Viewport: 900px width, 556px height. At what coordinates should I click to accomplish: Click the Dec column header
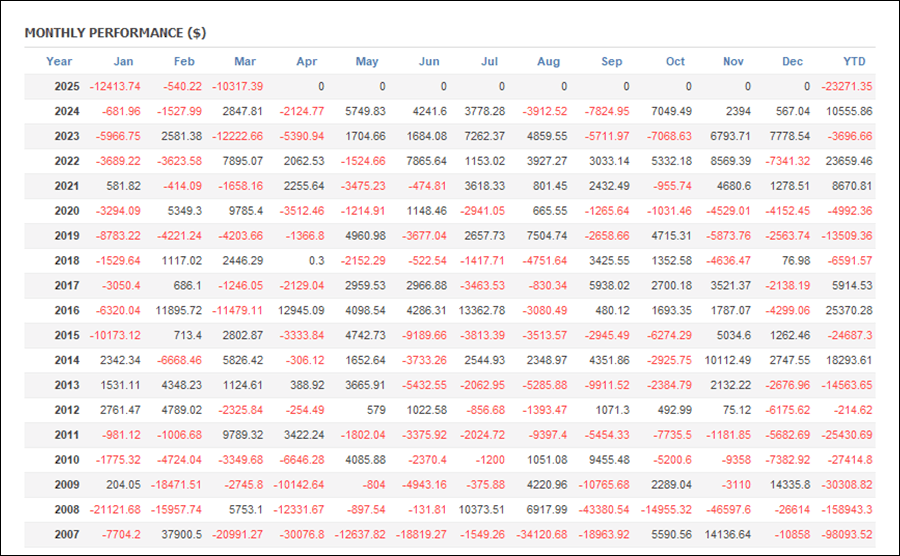point(792,61)
